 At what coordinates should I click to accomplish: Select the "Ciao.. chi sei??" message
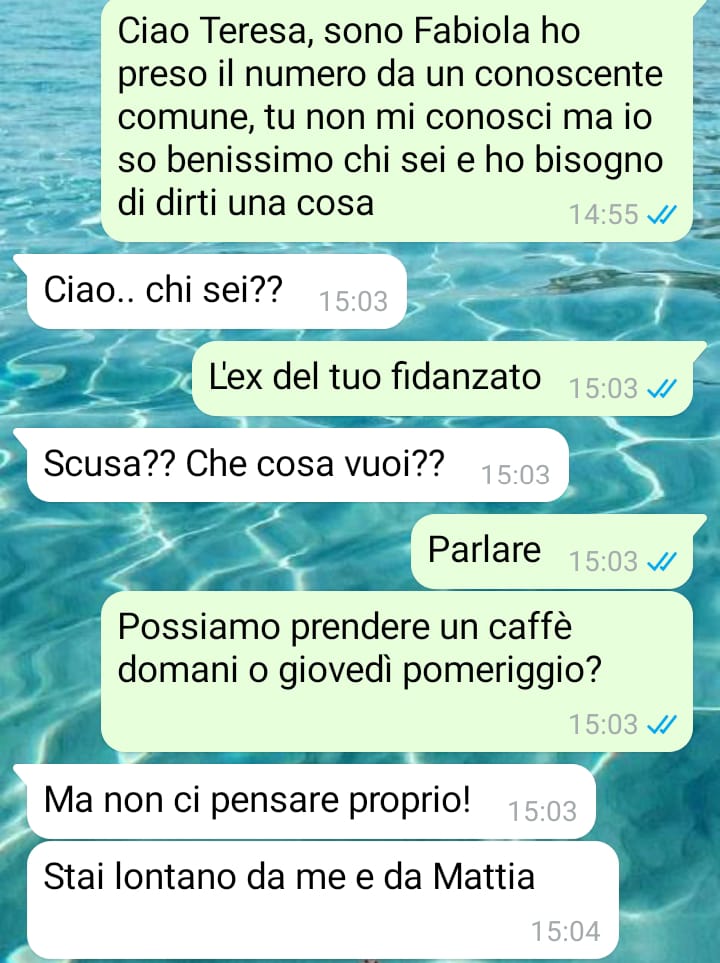(216, 292)
